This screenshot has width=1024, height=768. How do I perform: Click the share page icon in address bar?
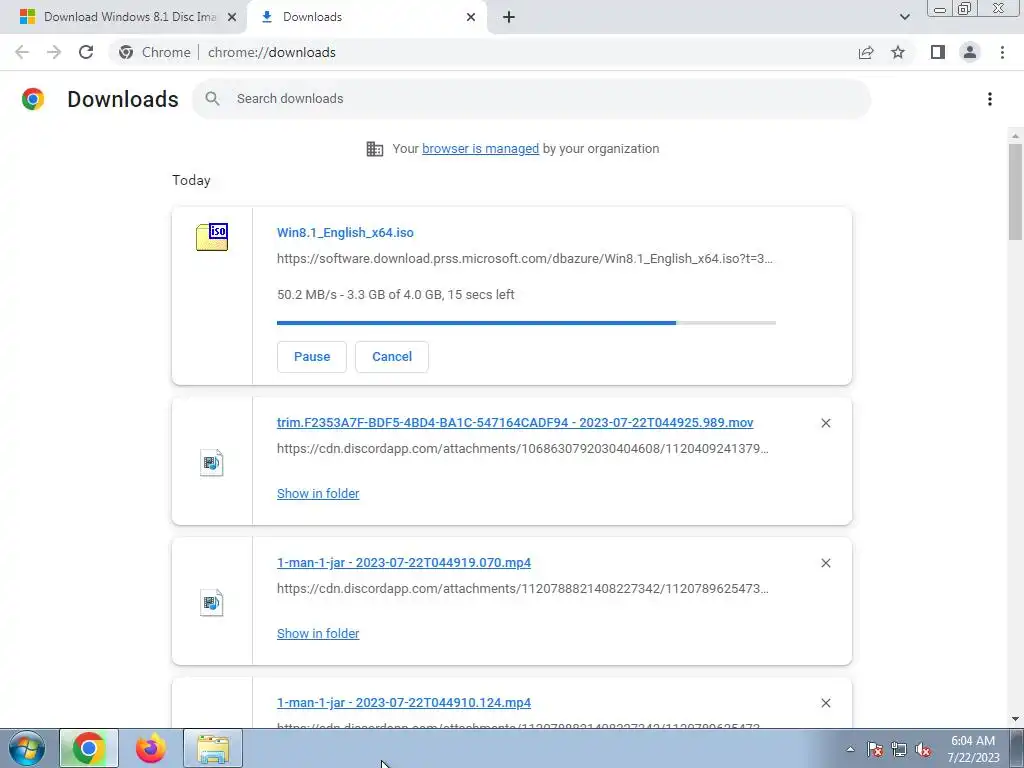(x=866, y=52)
